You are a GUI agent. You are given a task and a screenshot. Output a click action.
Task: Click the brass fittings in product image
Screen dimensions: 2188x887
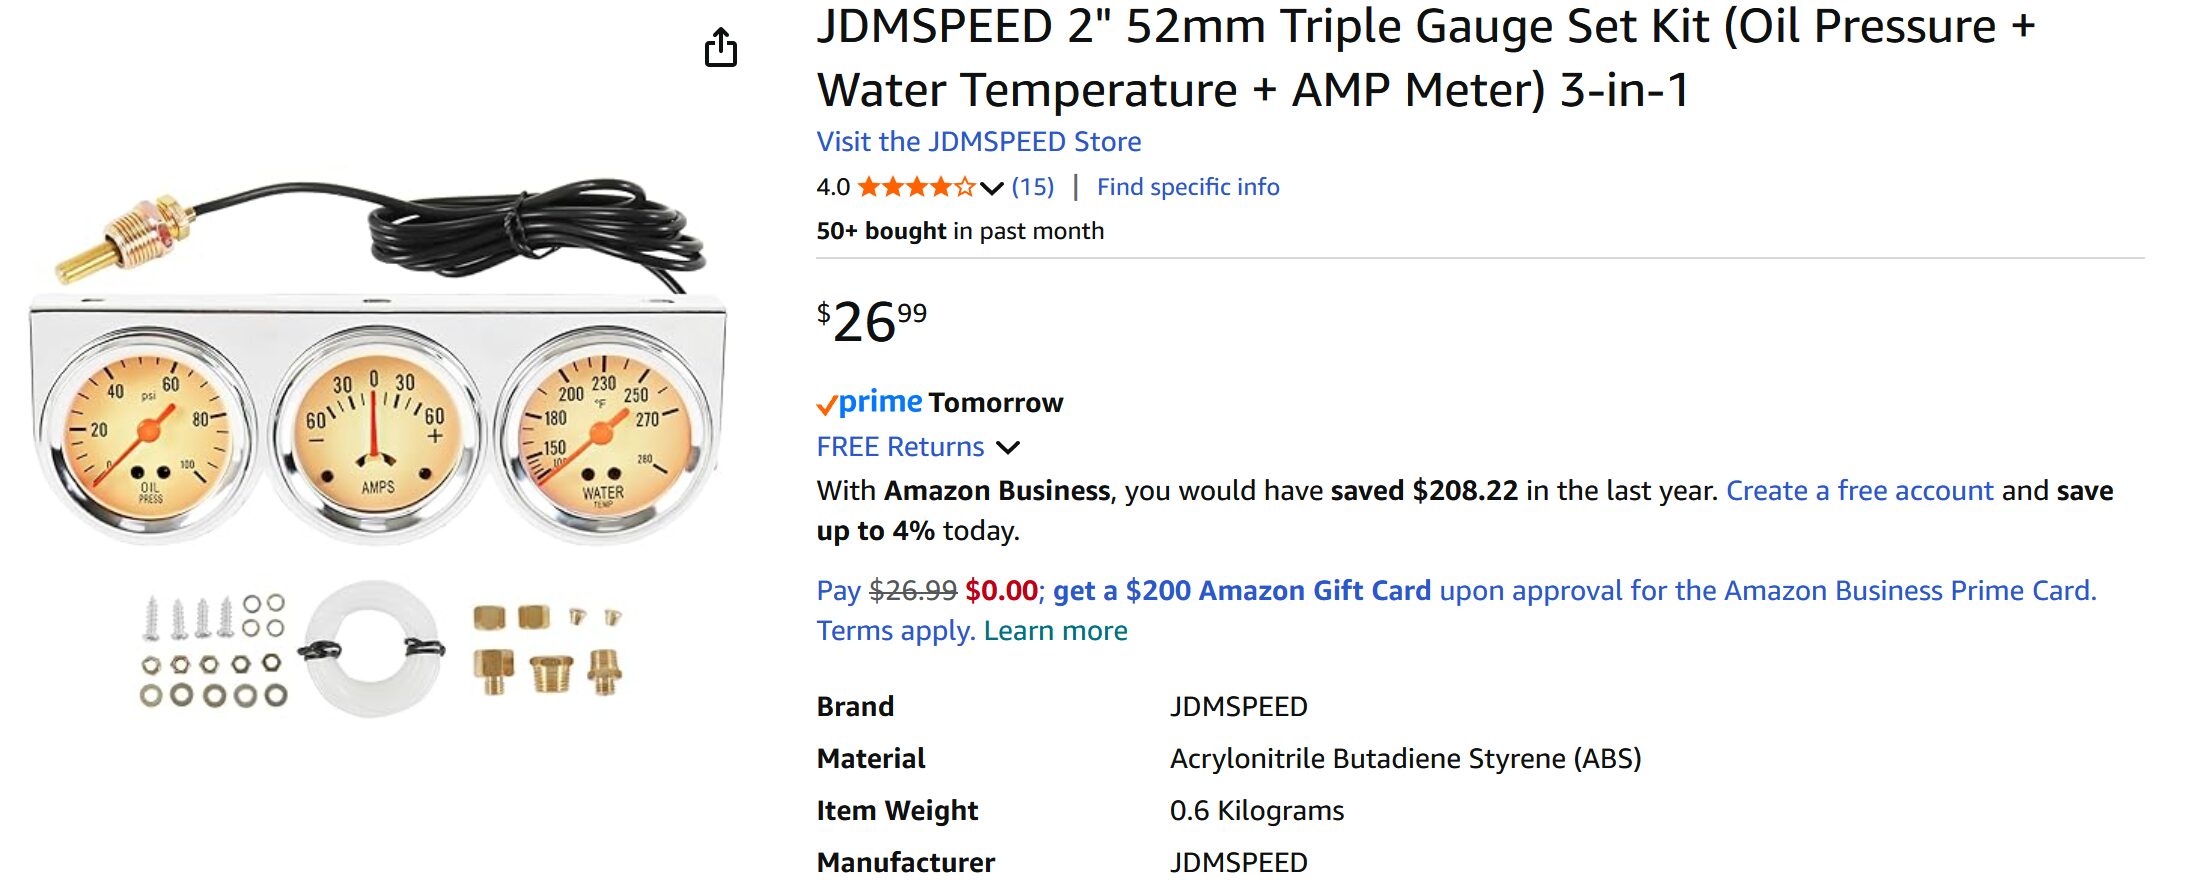(548, 649)
